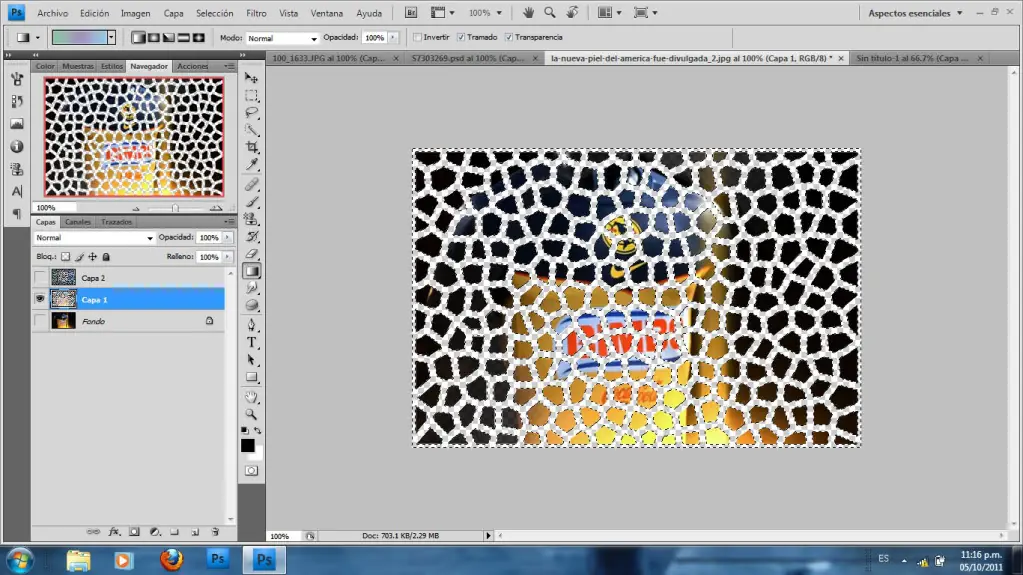
Task: Create a new layer
Action: point(195,532)
